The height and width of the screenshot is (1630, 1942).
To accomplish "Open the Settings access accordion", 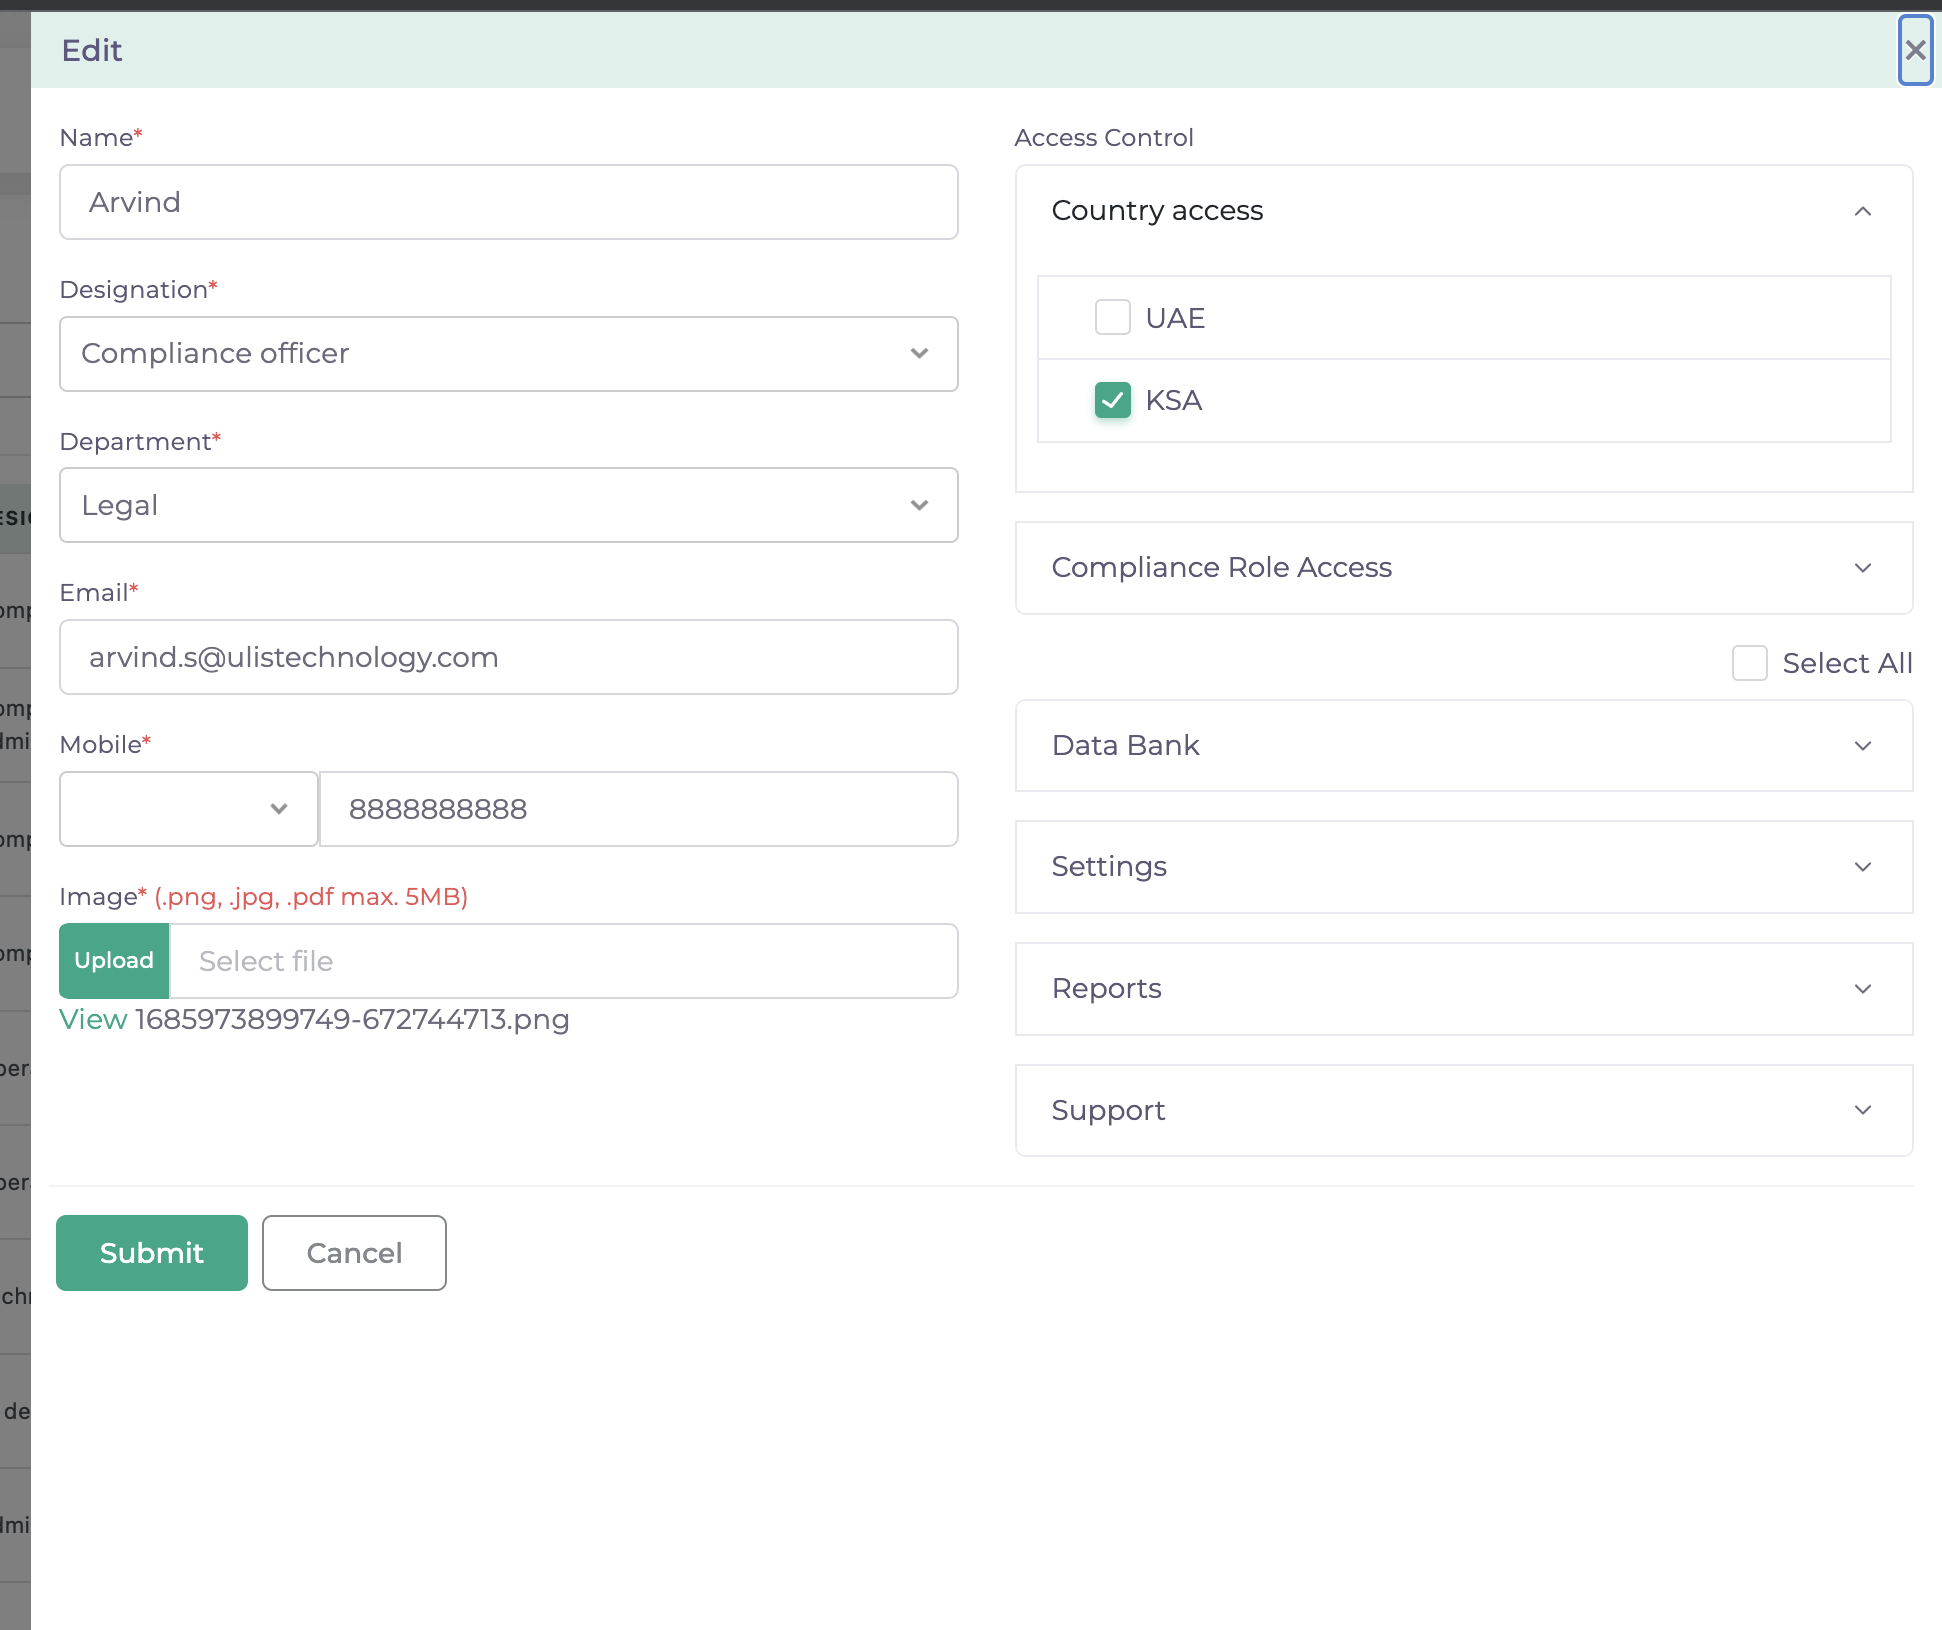I will point(1463,867).
